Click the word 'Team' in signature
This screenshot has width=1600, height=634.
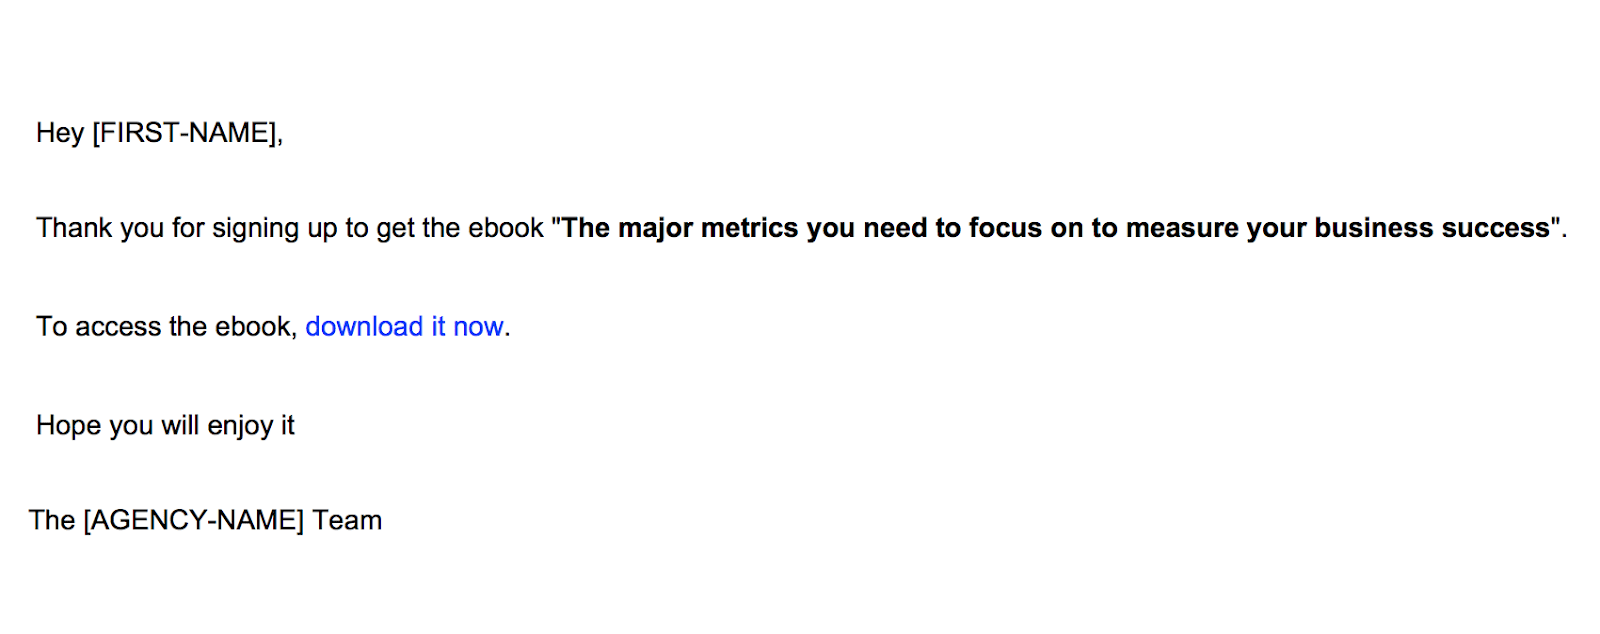click(347, 521)
